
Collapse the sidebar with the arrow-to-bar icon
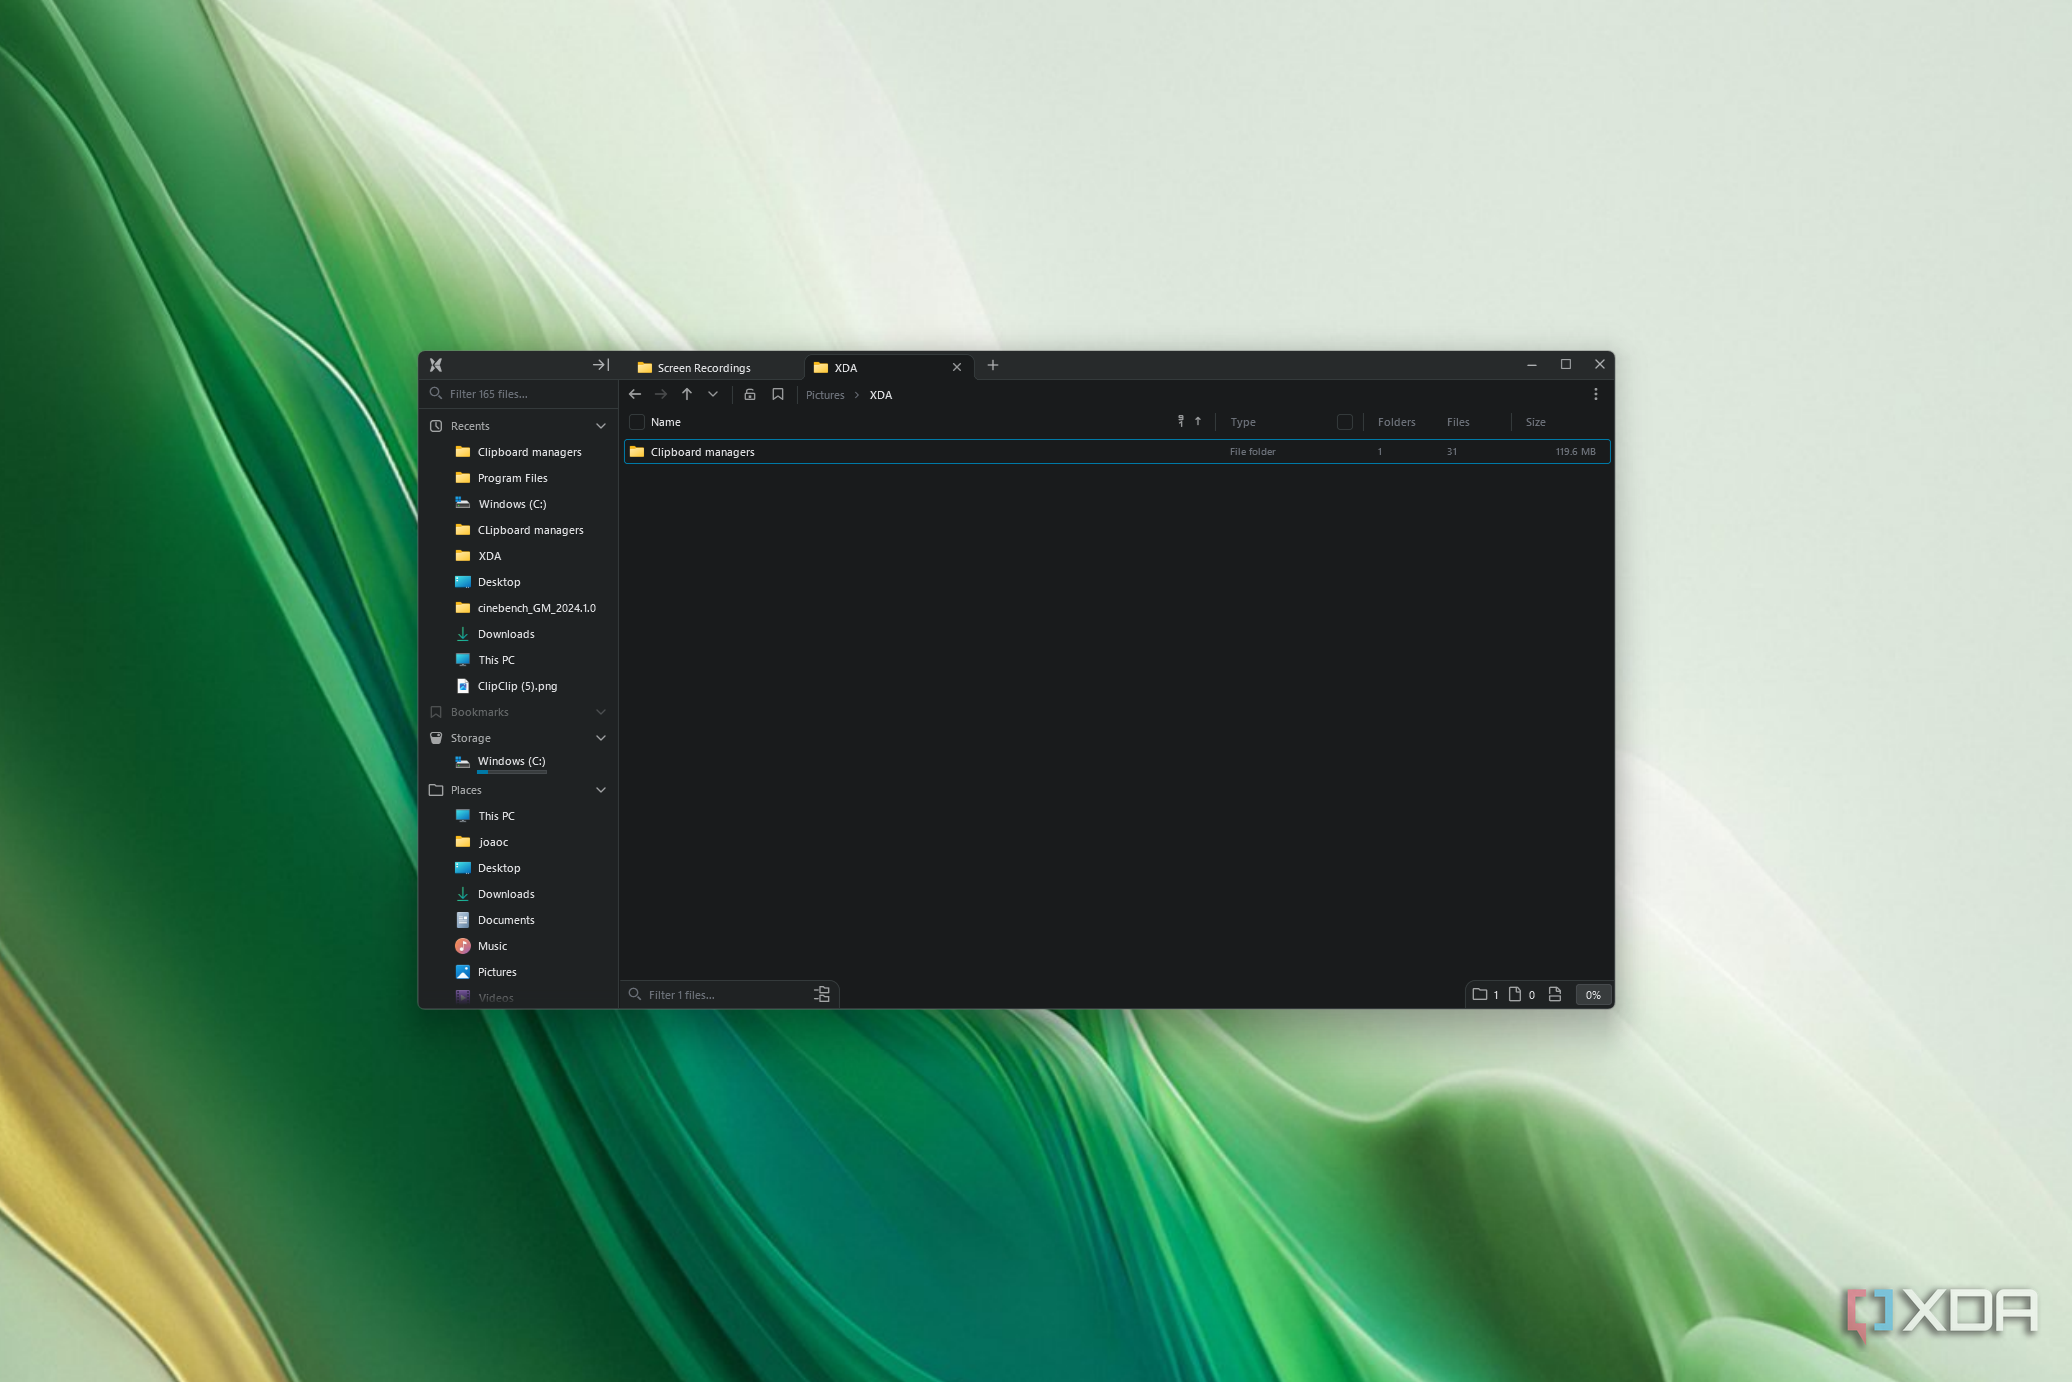point(601,365)
